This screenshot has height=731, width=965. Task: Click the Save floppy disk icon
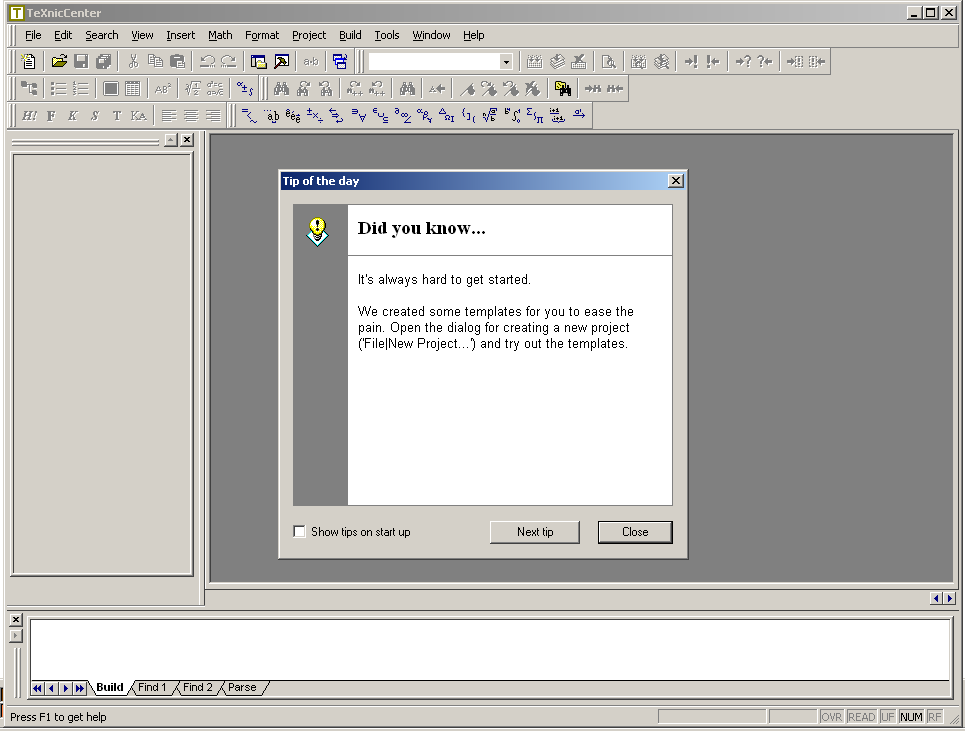pos(81,61)
